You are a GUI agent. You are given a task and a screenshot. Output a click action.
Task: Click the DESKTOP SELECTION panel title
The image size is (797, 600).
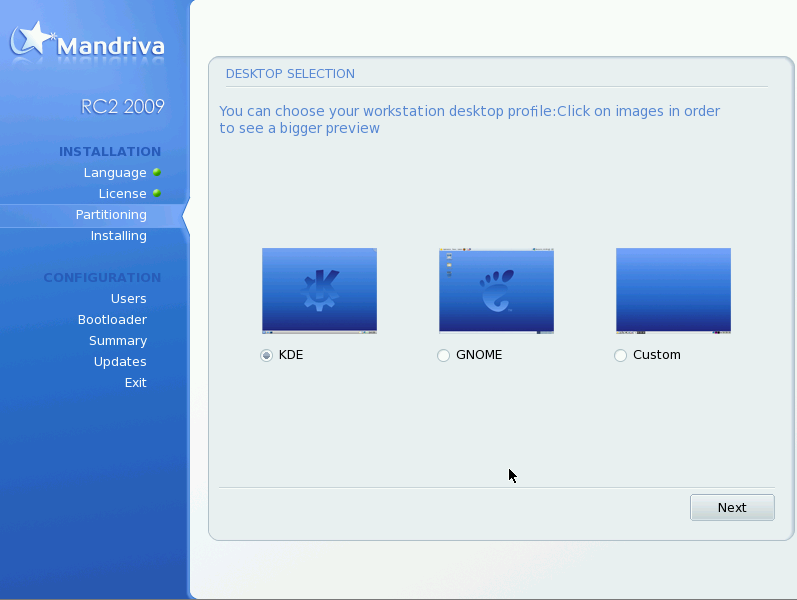(290, 74)
